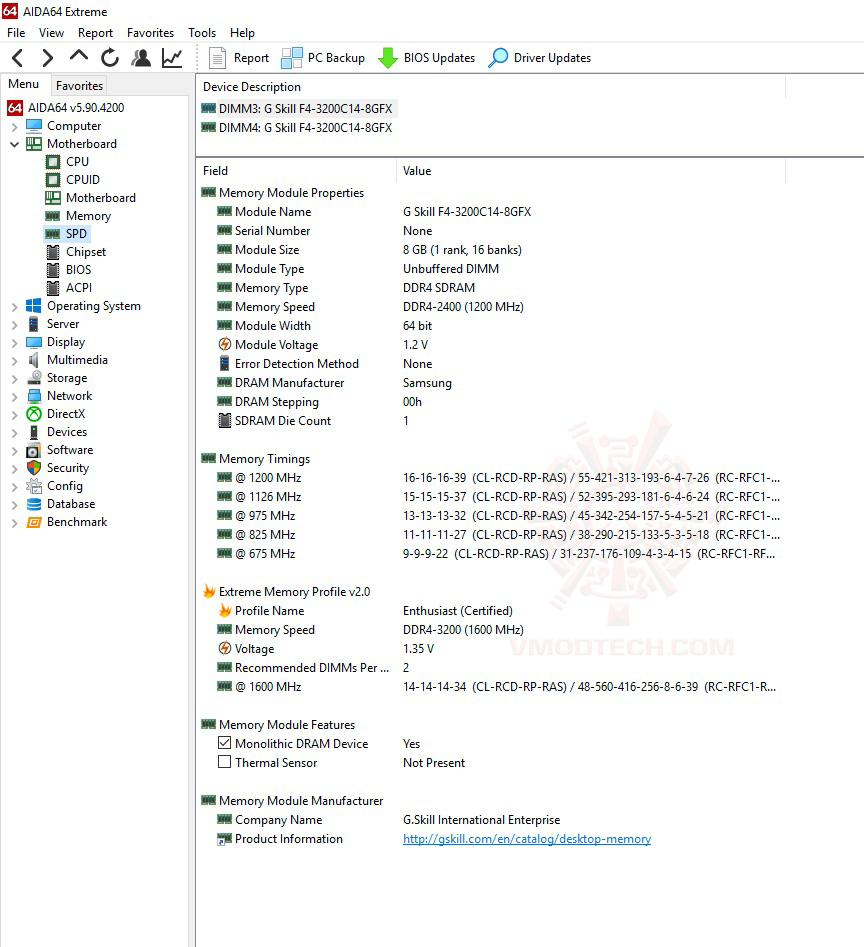
Task: Toggle the Monolithic DRAM Device checkbox
Action: point(225,743)
